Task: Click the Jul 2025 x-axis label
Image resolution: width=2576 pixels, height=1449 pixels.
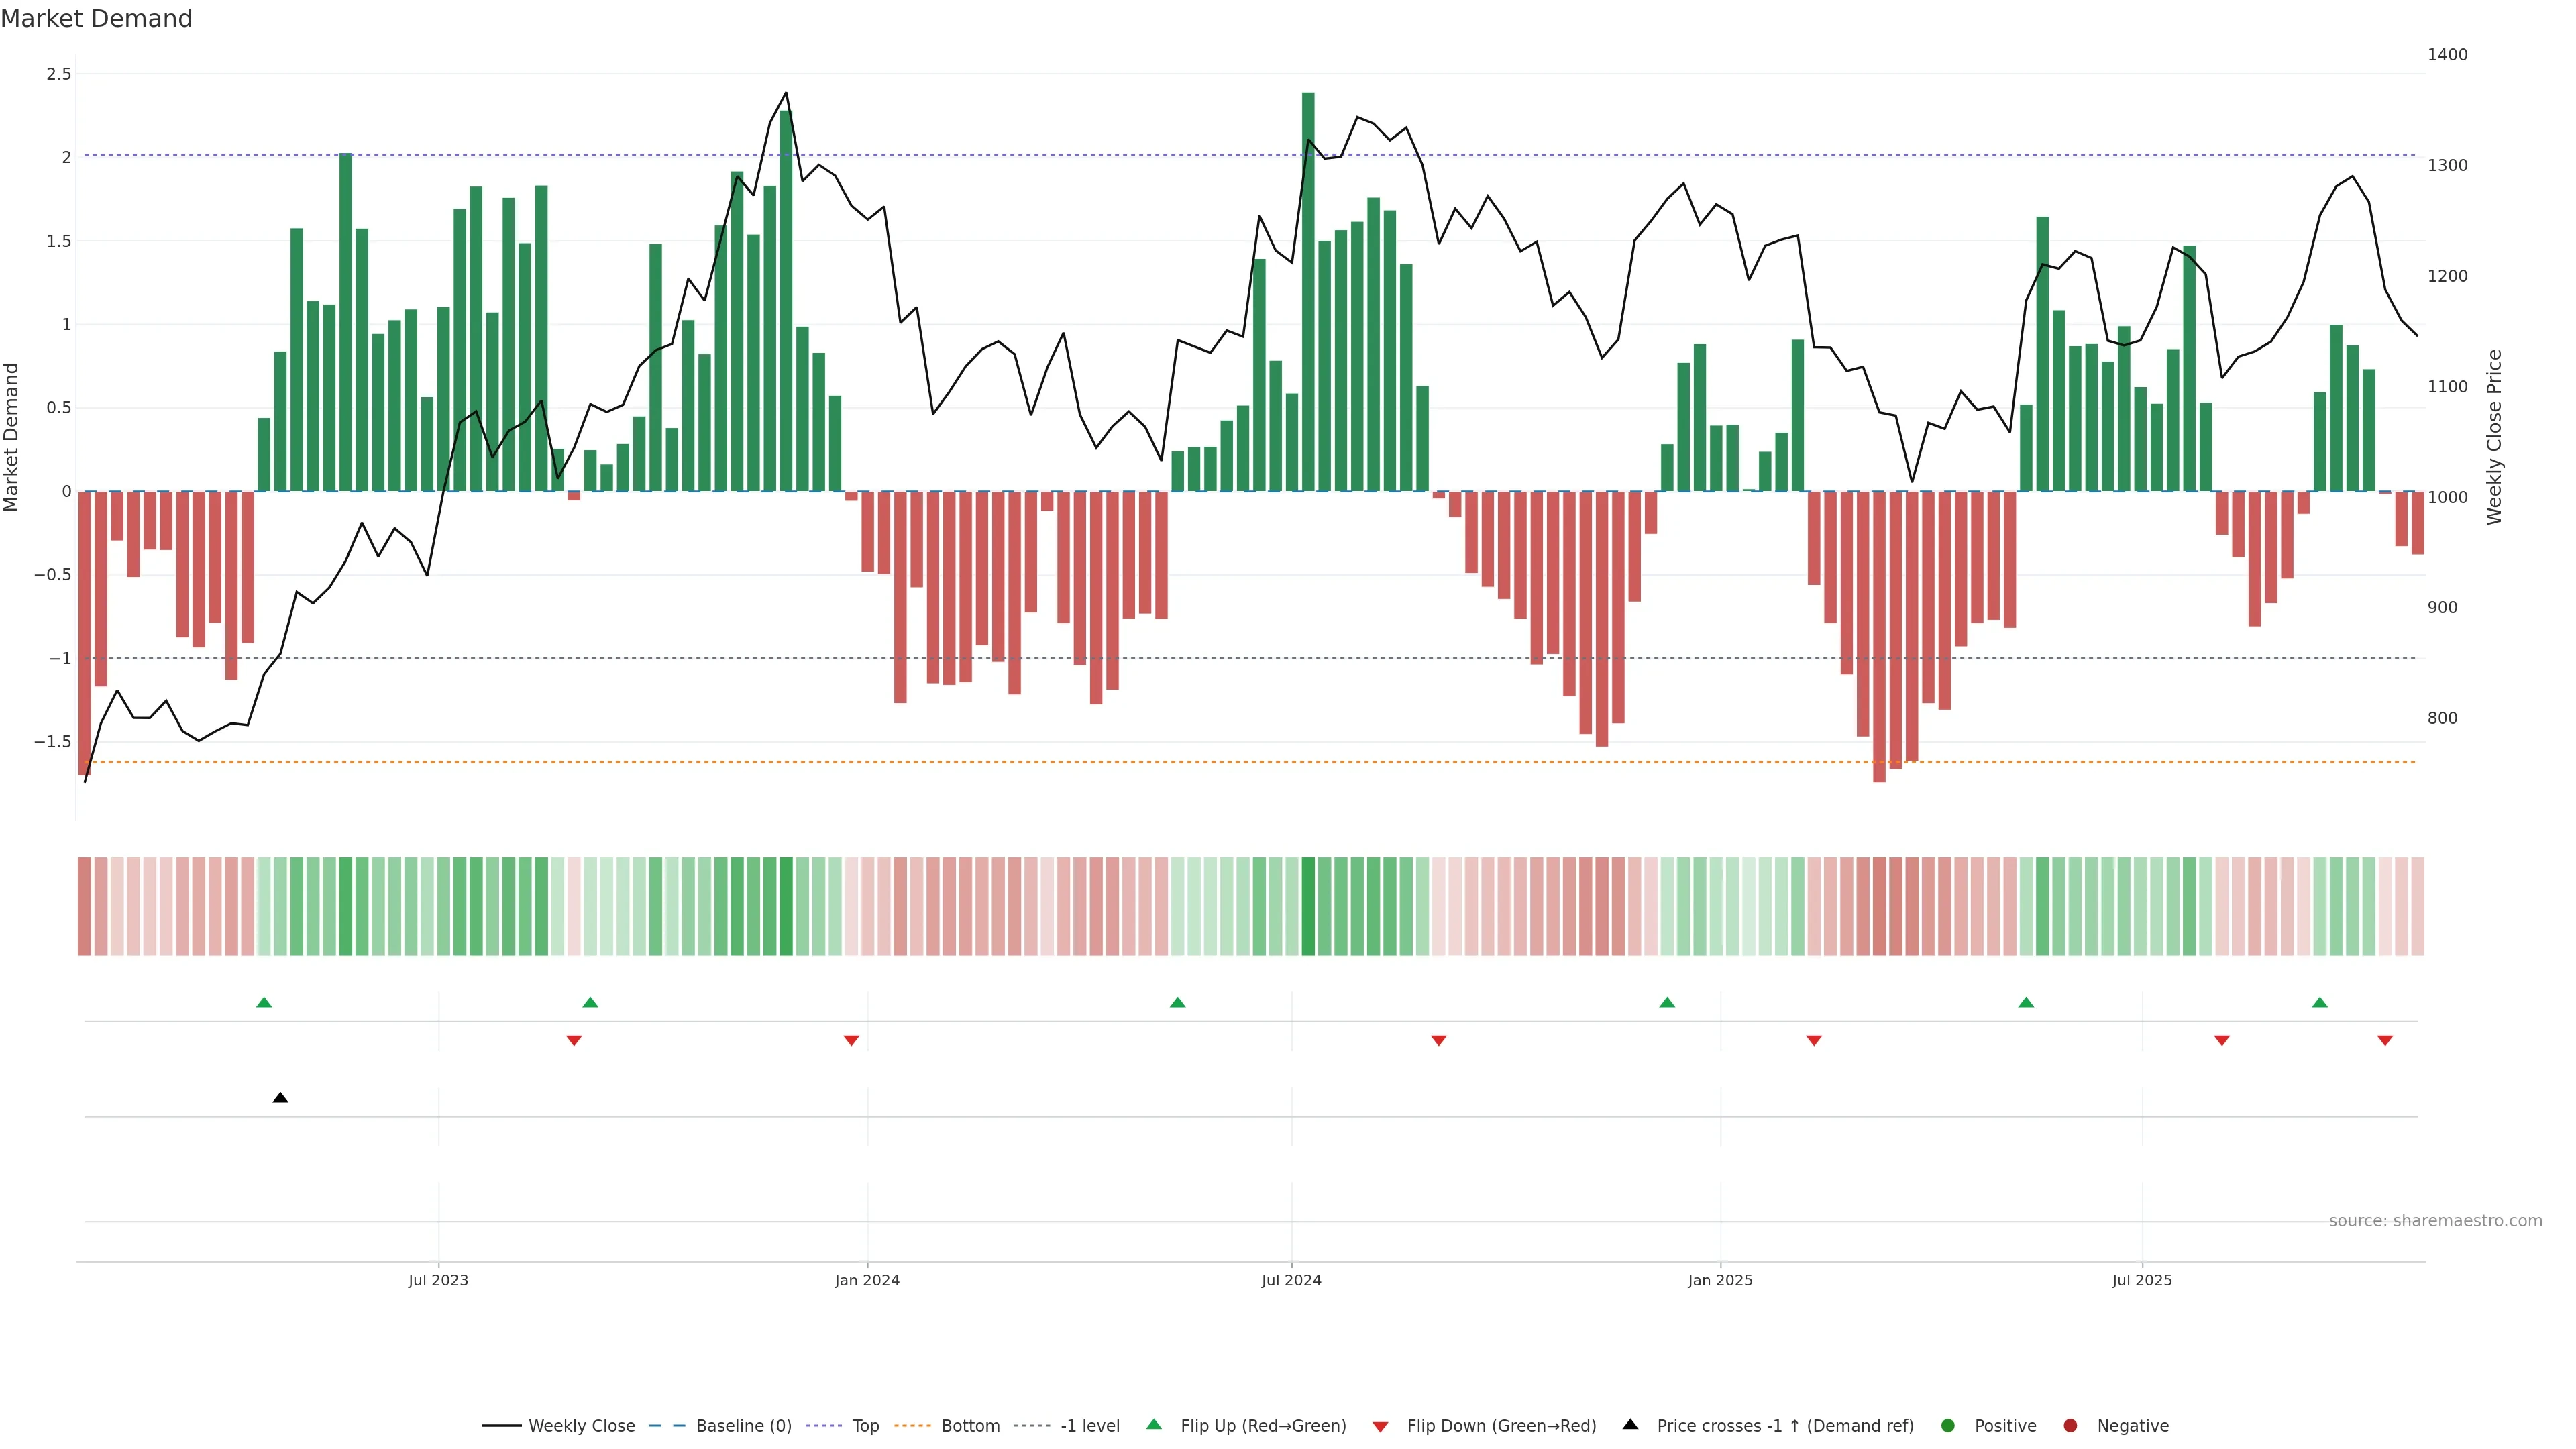Action: (x=2142, y=1280)
